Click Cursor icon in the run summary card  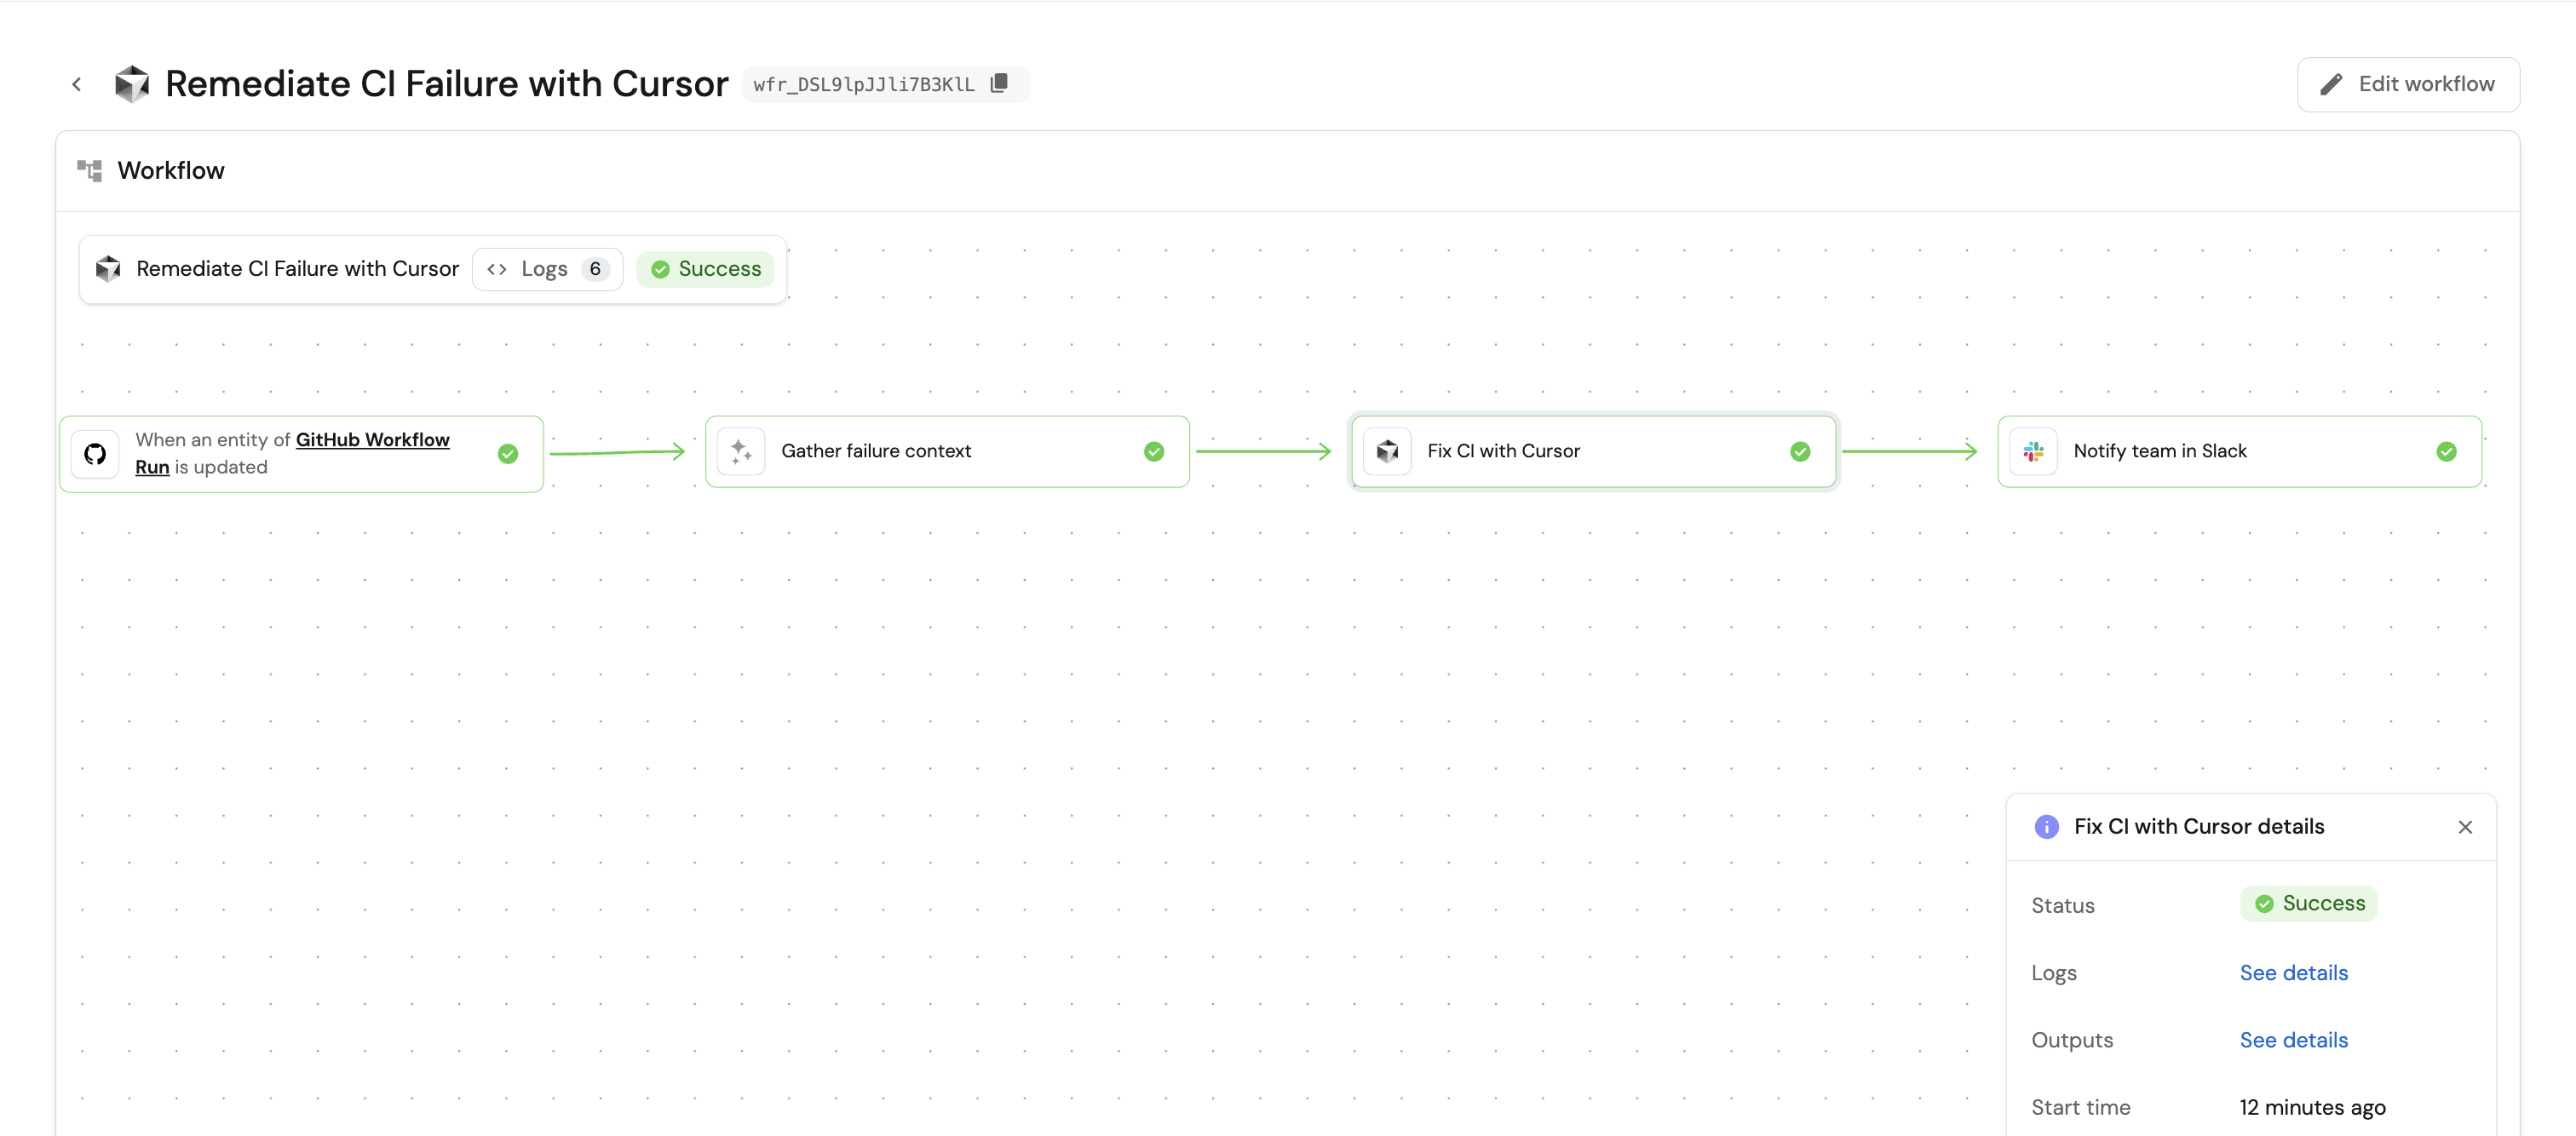(x=108, y=269)
